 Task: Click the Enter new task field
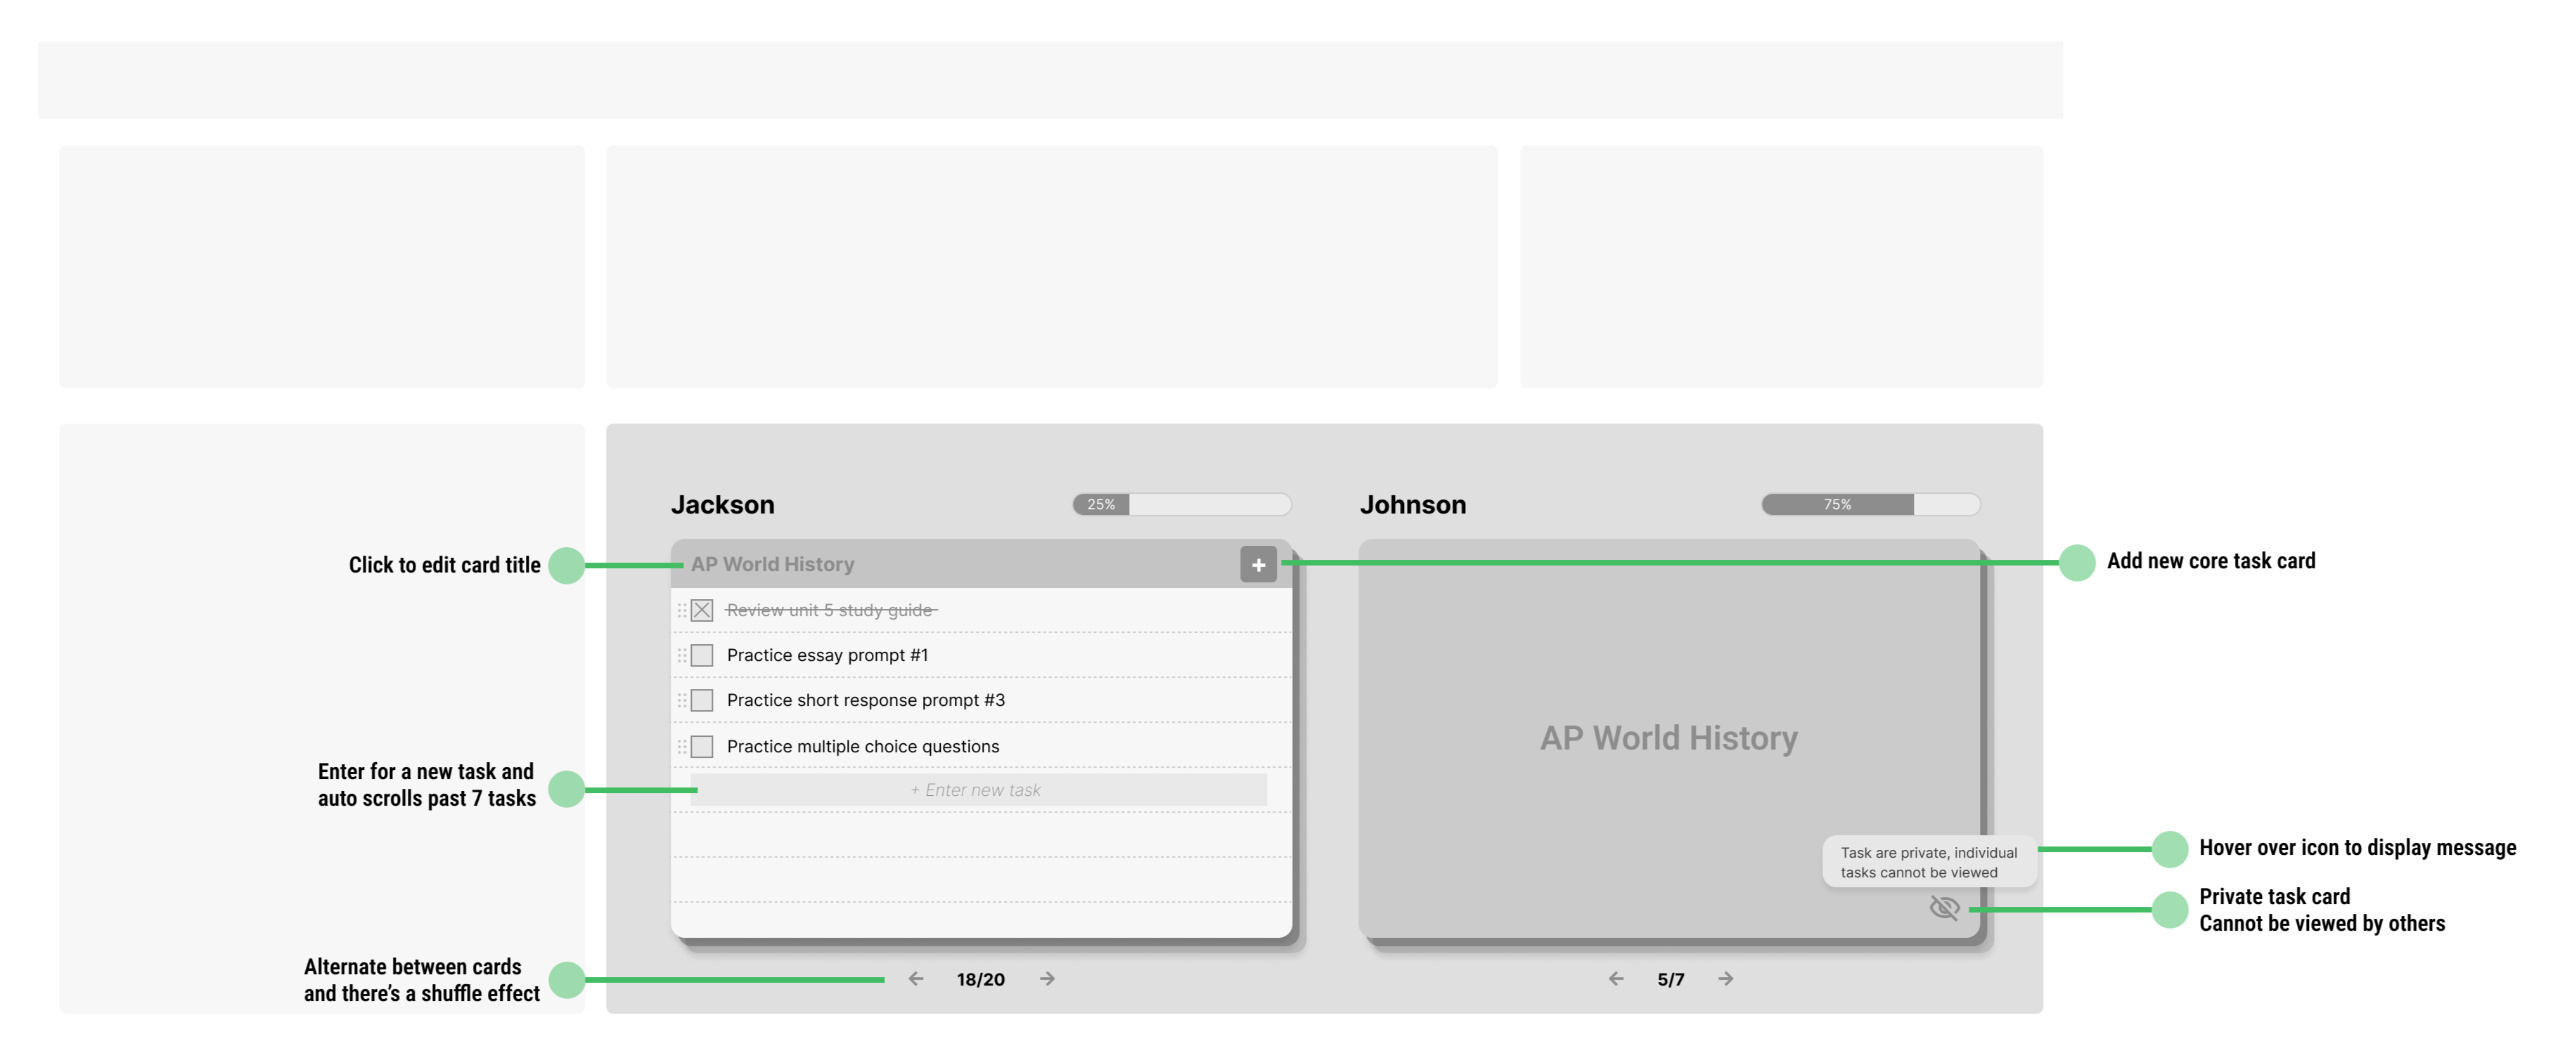coord(977,790)
